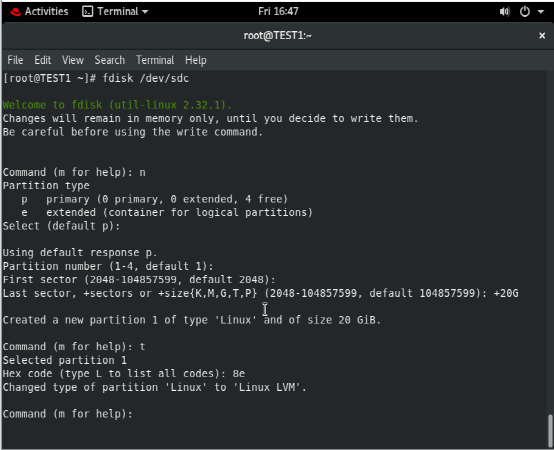Click the terminal vertical scrollbar thumb

550,430
